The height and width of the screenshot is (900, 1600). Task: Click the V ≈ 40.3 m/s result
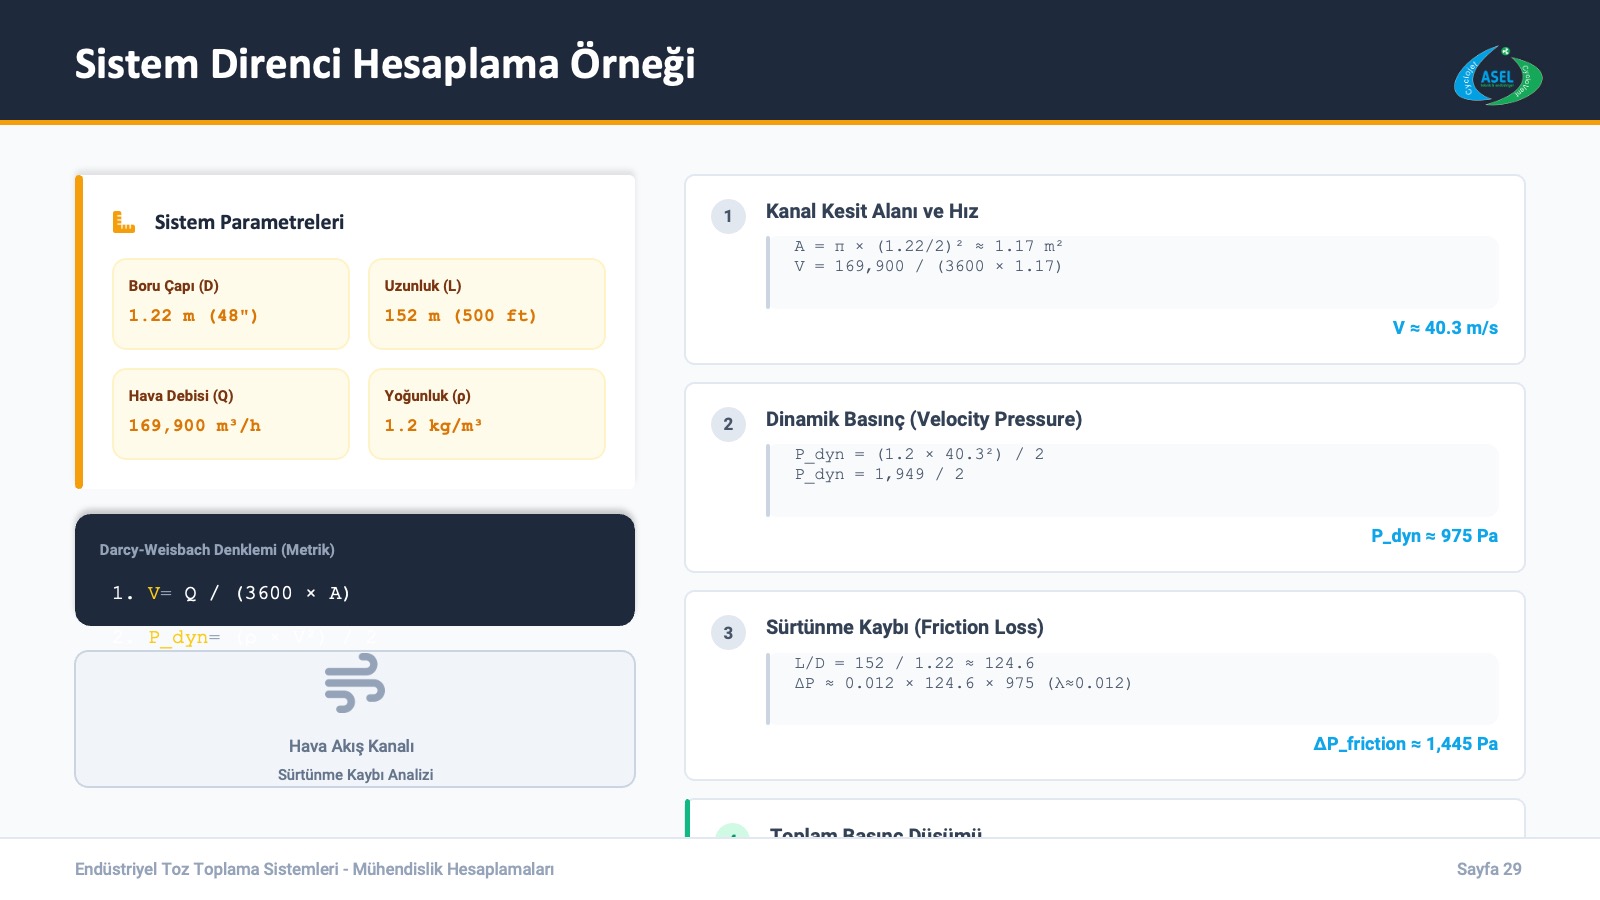[x=1445, y=328]
